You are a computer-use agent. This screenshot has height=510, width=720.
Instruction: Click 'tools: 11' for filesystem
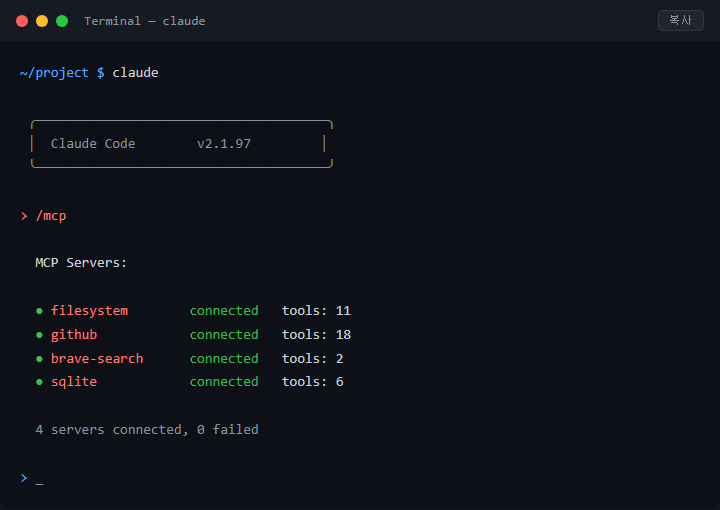coord(316,311)
